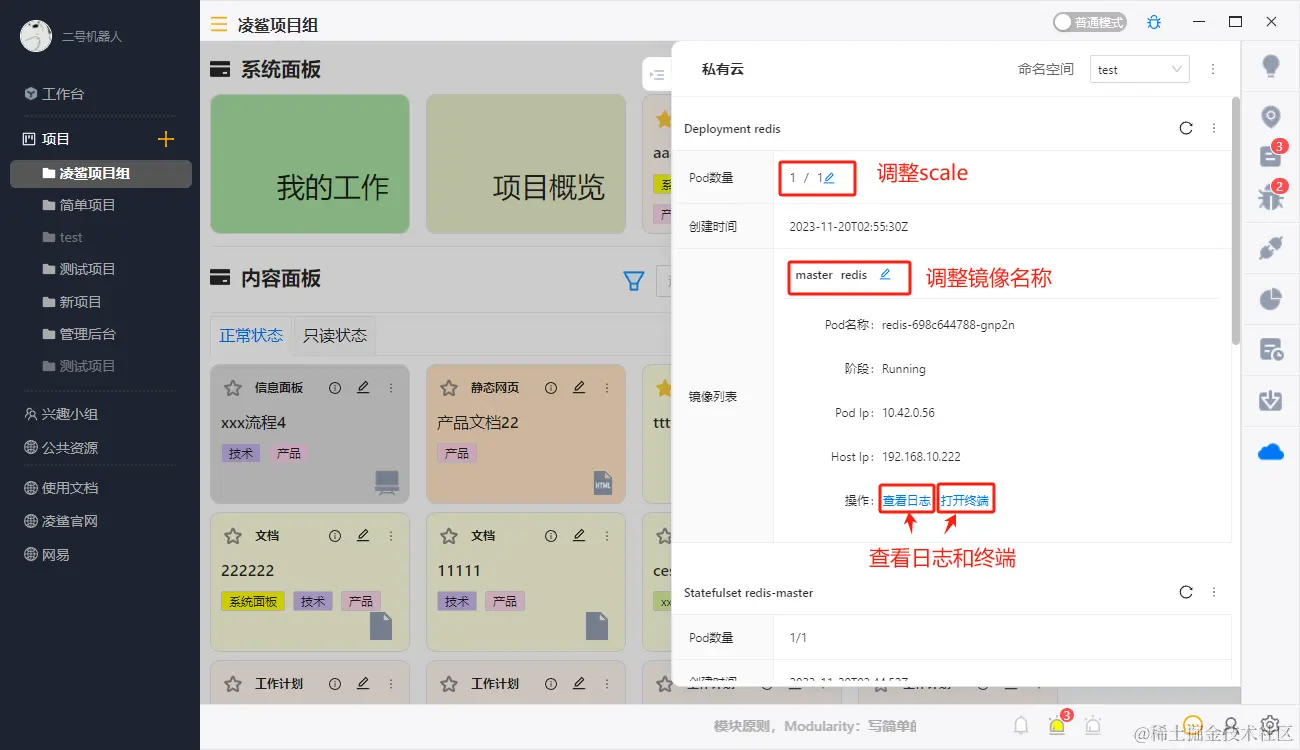Edit the master redis image name
This screenshot has height=750, width=1300.
pos(885,274)
